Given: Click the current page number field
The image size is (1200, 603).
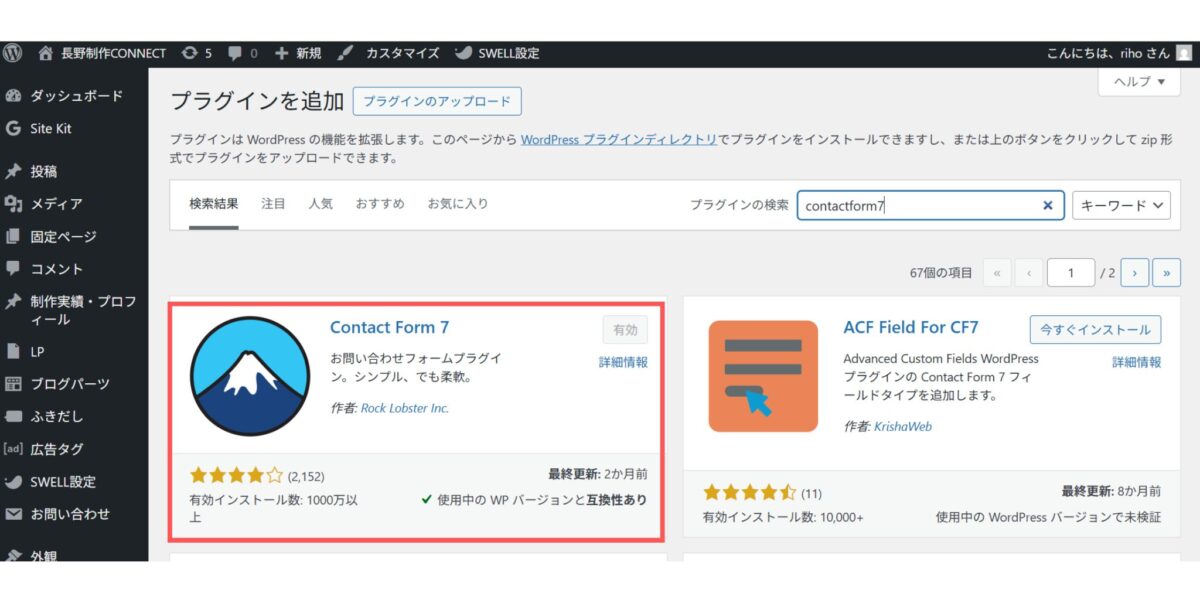Looking at the screenshot, I should point(1071,273).
